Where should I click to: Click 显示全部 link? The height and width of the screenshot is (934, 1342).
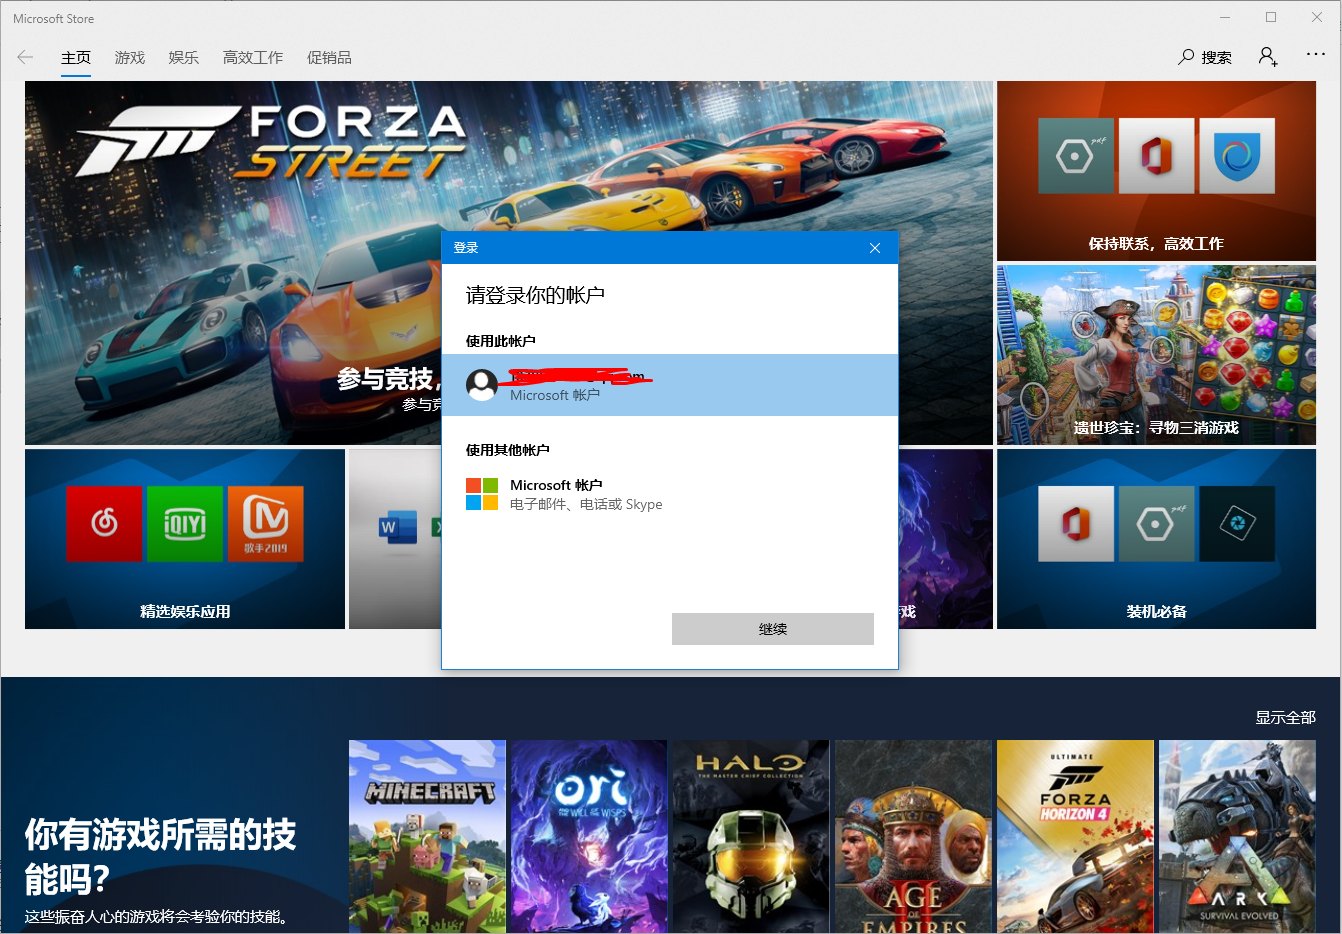(1286, 717)
